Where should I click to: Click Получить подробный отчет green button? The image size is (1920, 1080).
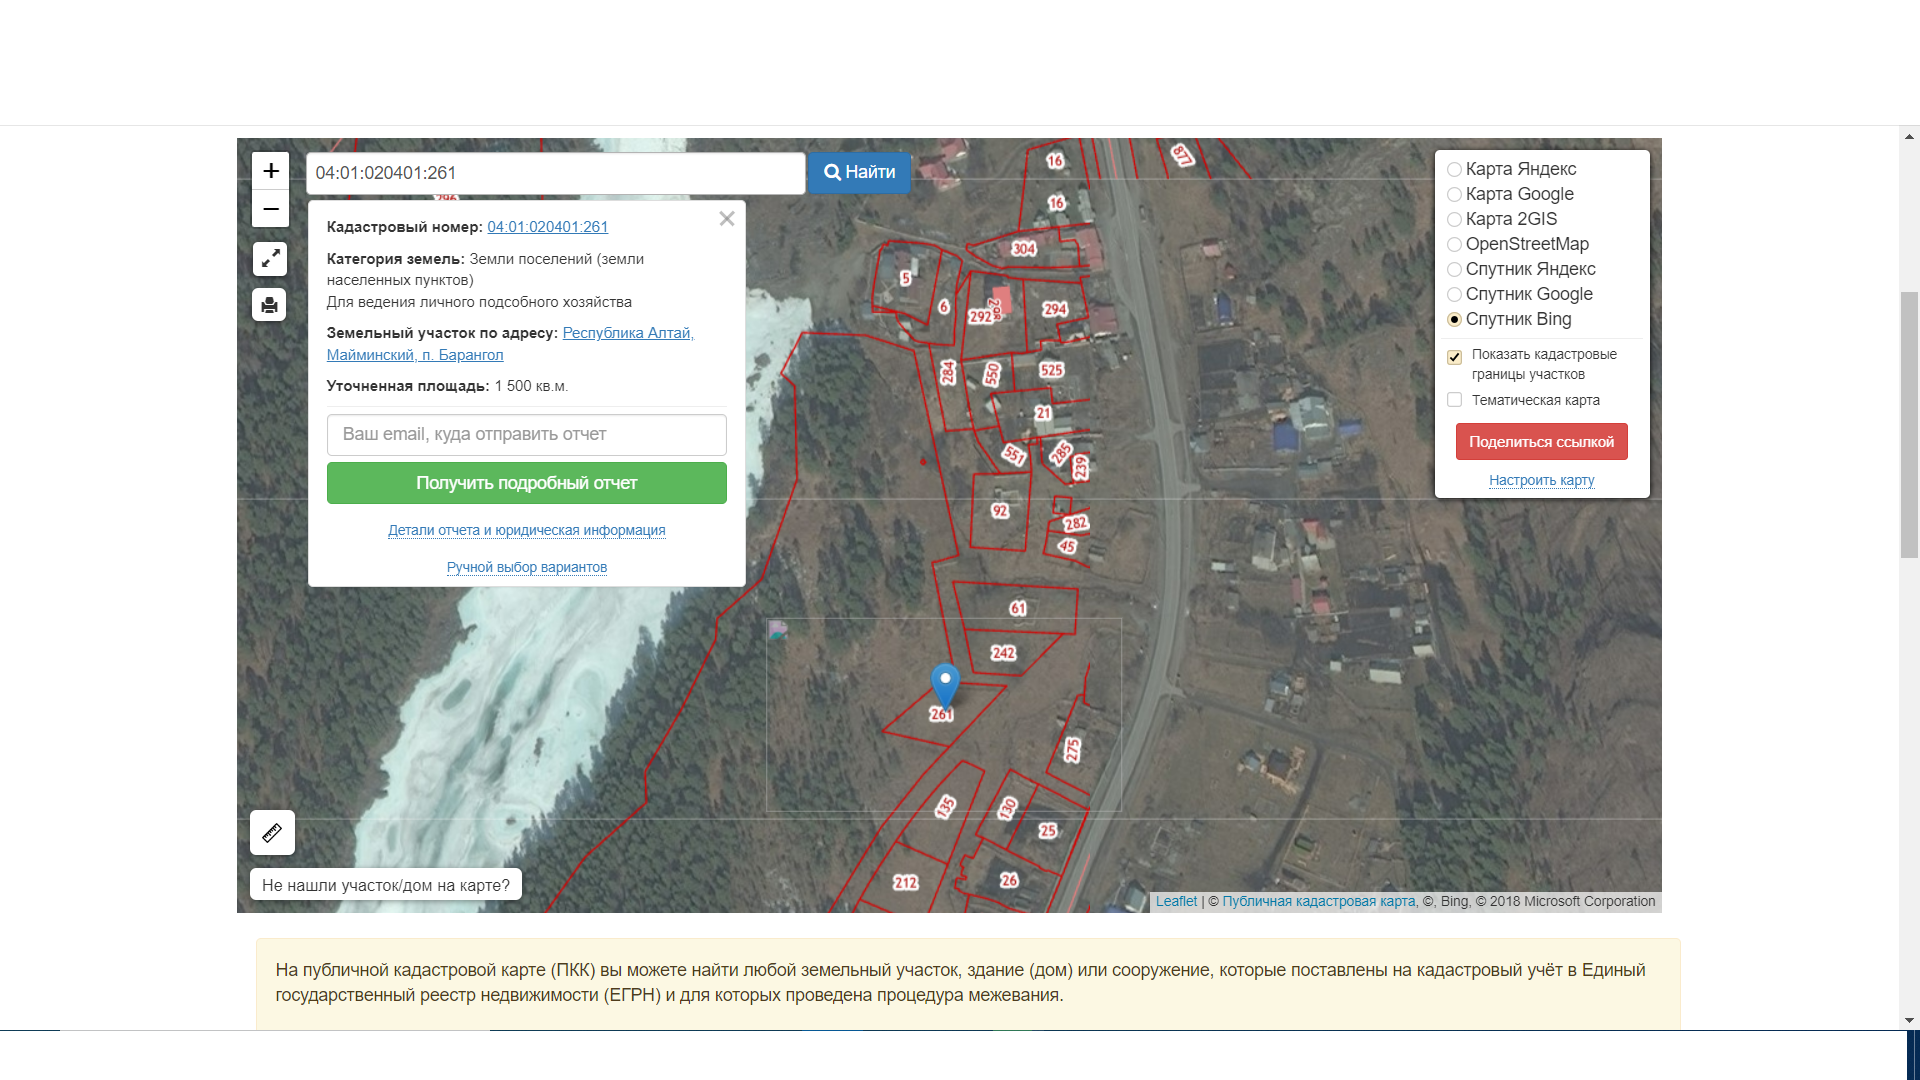(526, 483)
